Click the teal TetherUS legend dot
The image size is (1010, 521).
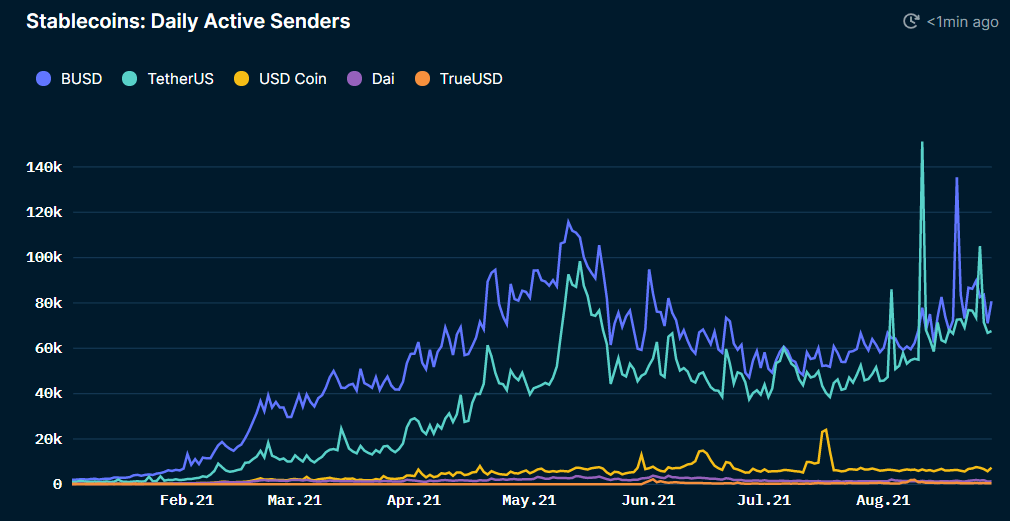coord(129,79)
